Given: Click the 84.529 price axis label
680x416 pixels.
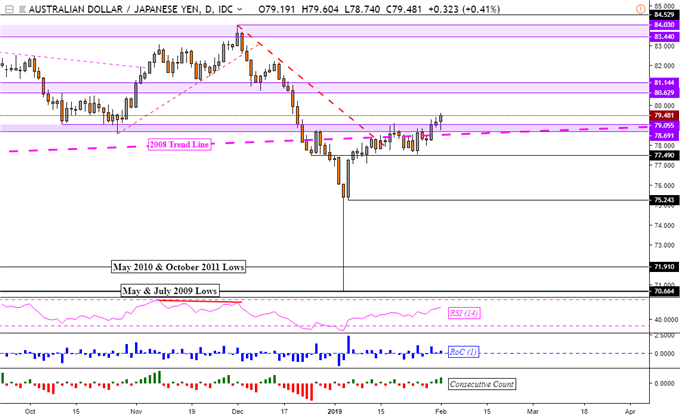Looking at the screenshot, I should 664,15.
